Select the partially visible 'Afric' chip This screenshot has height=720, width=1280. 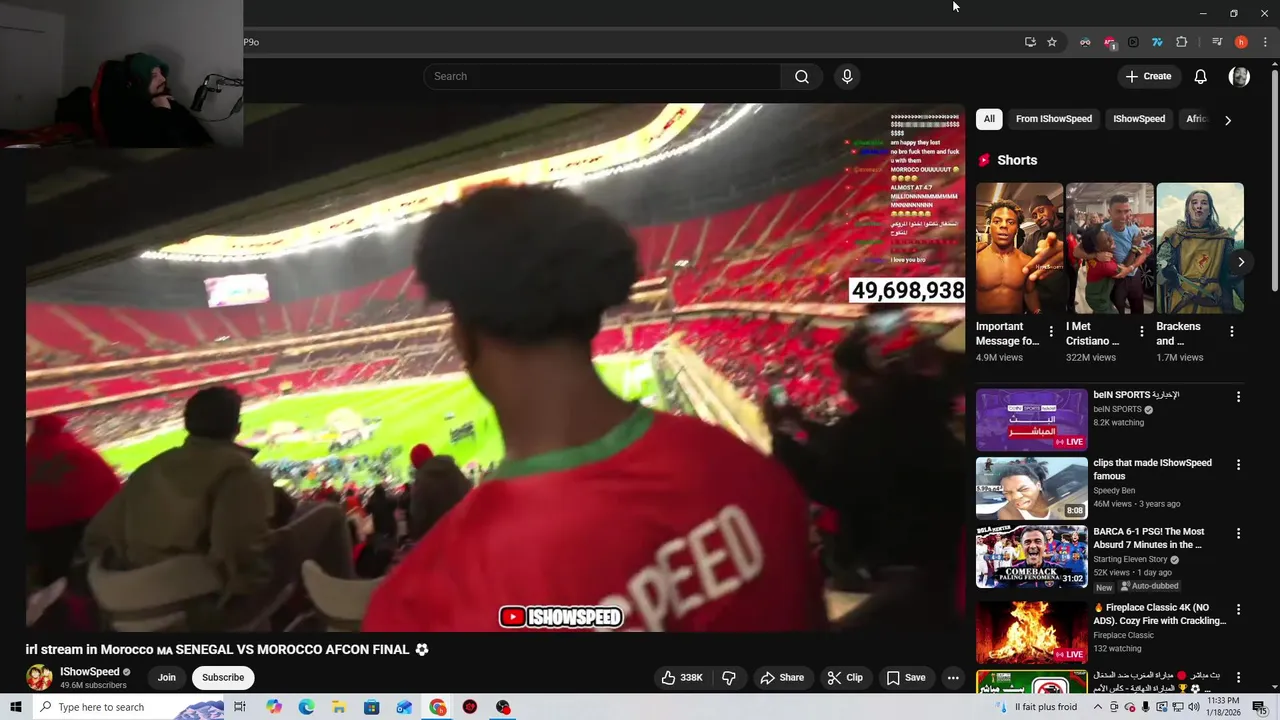(1196, 119)
